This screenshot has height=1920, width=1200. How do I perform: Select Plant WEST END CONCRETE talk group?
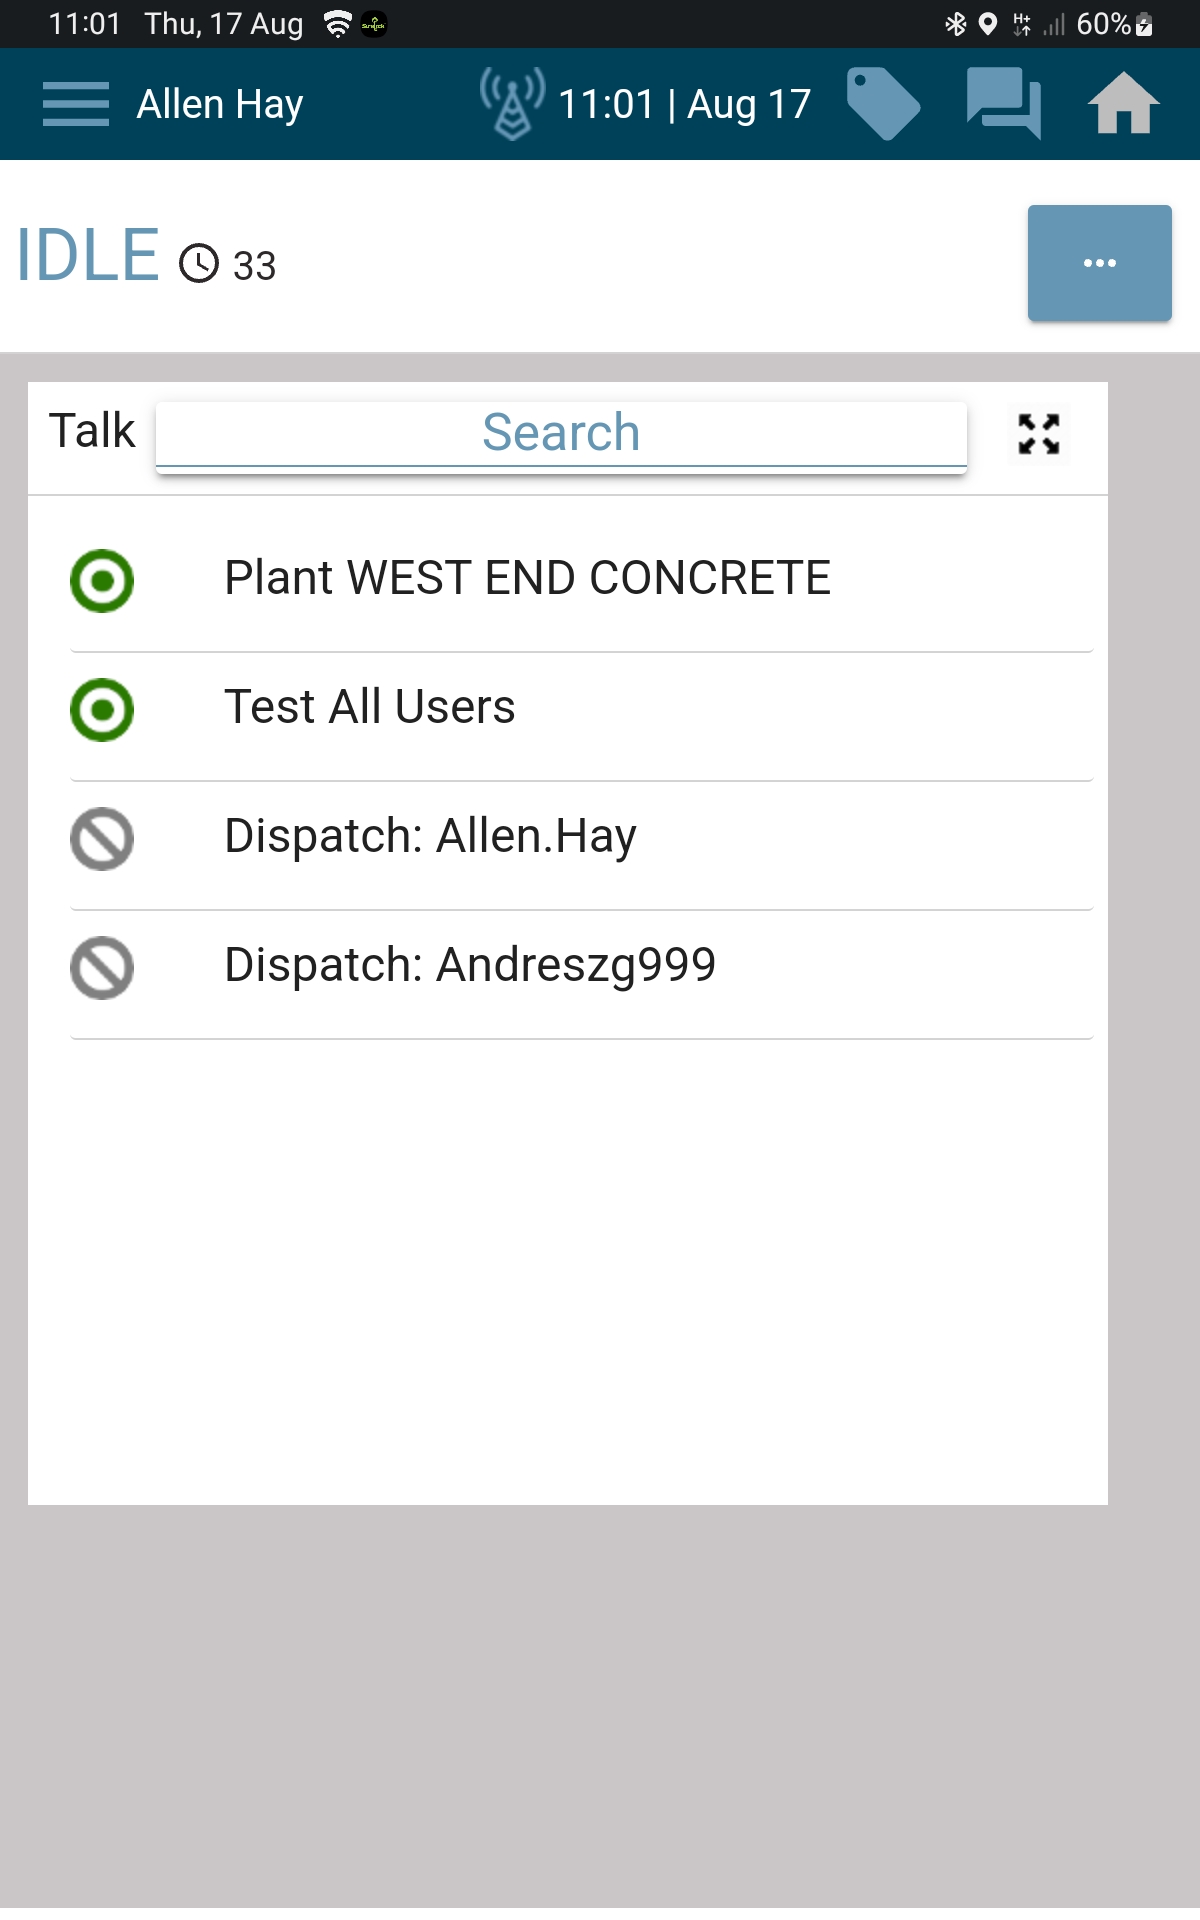coord(527,578)
